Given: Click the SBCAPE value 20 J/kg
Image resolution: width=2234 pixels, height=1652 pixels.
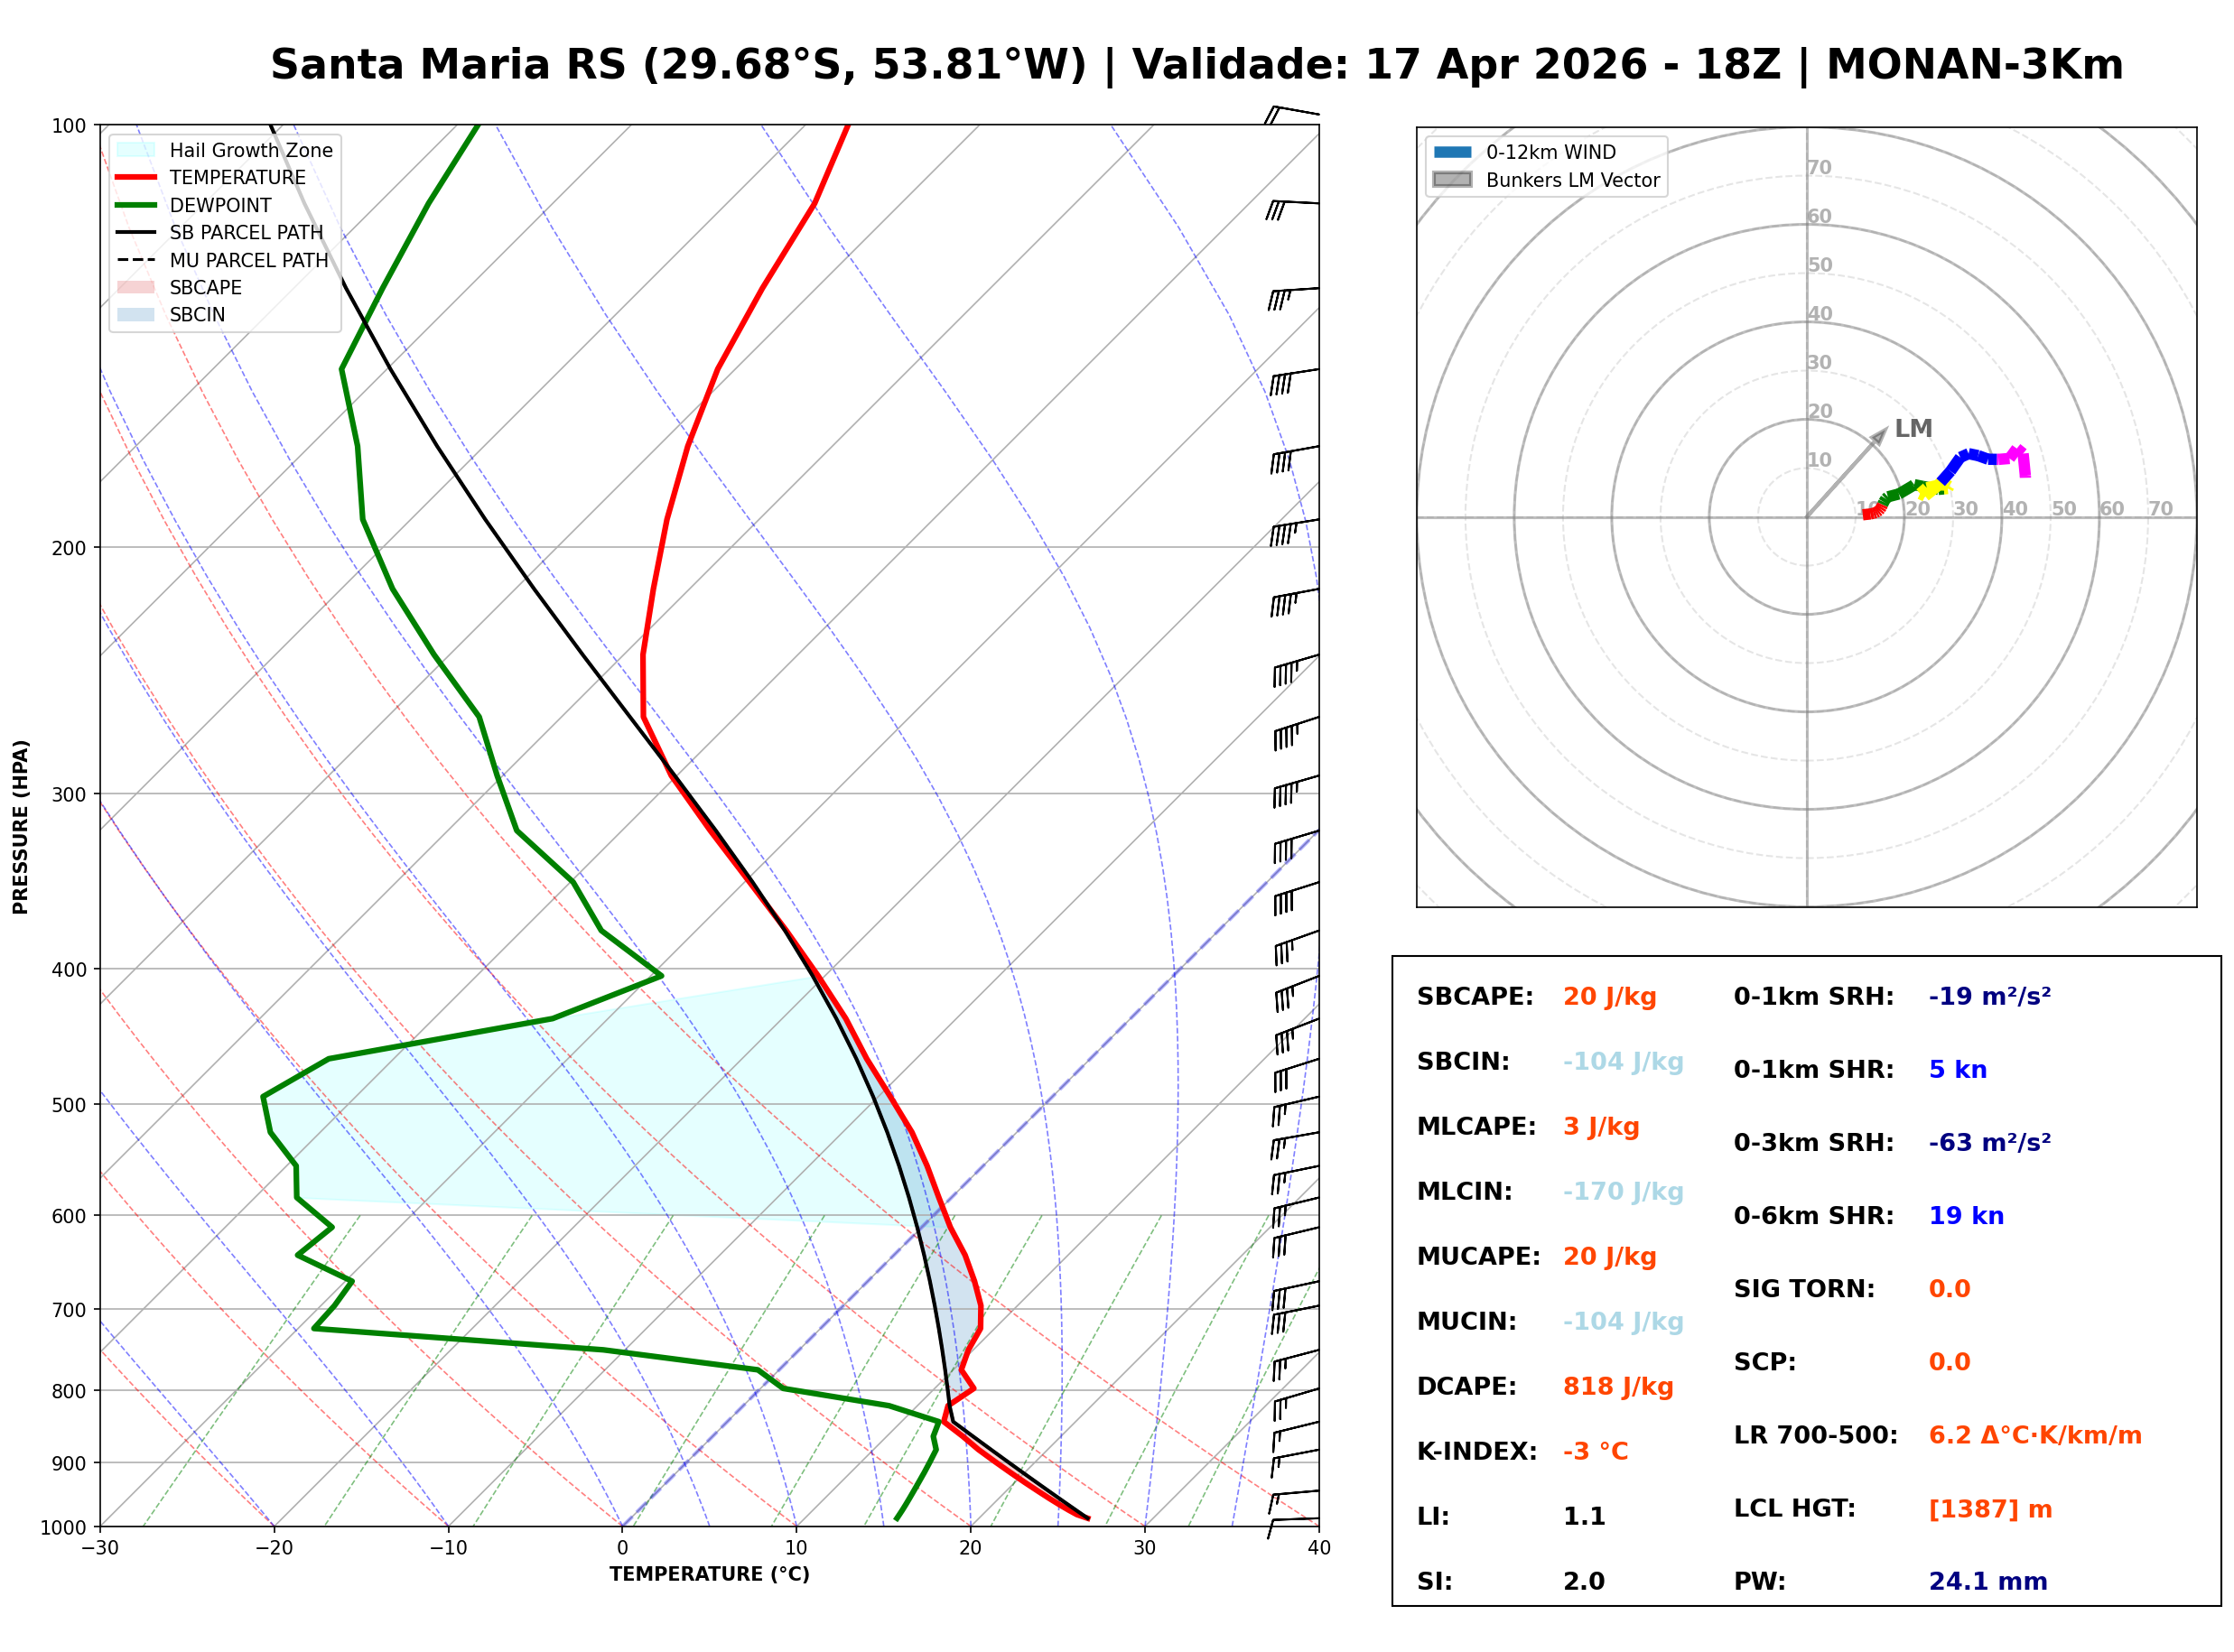Looking at the screenshot, I should (x=1609, y=997).
